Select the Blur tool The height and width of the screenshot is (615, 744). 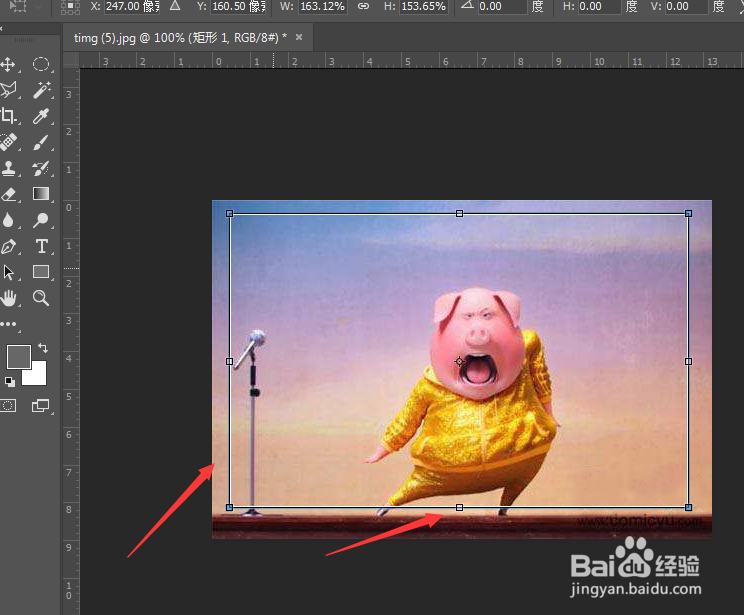pyautogui.click(x=8, y=220)
